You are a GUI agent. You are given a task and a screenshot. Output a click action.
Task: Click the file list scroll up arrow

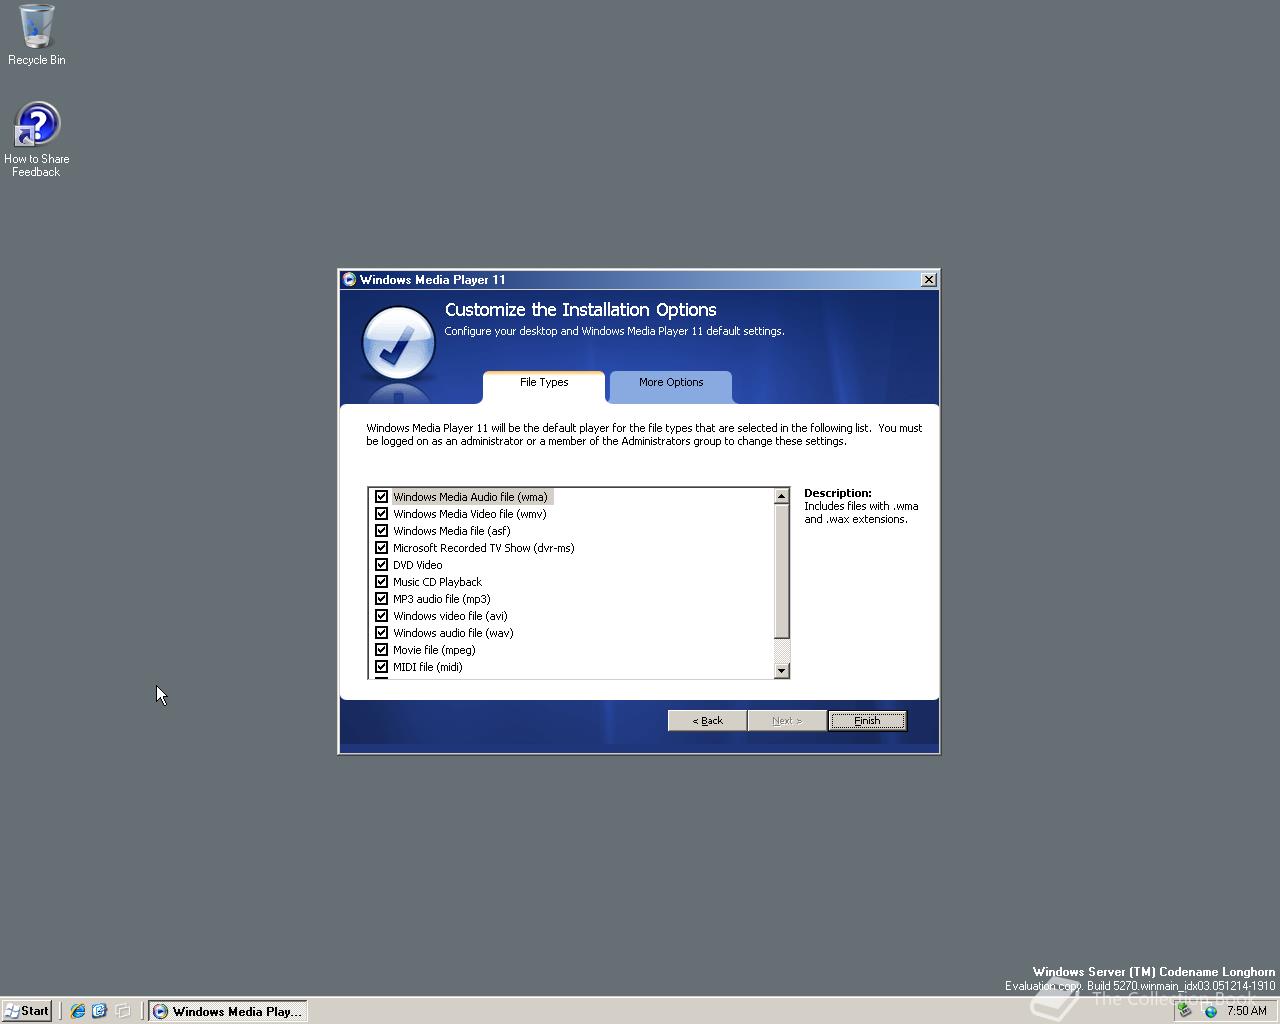click(x=782, y=497)
